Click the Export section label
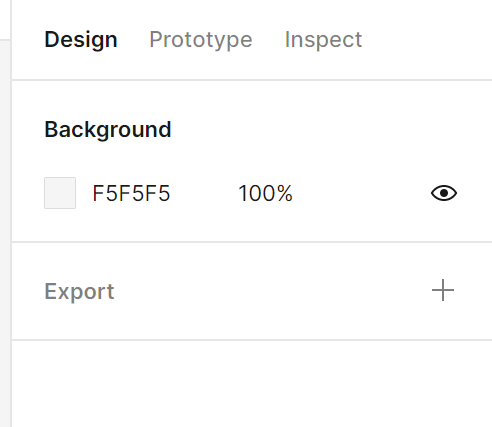 click(x=79, y=291)
